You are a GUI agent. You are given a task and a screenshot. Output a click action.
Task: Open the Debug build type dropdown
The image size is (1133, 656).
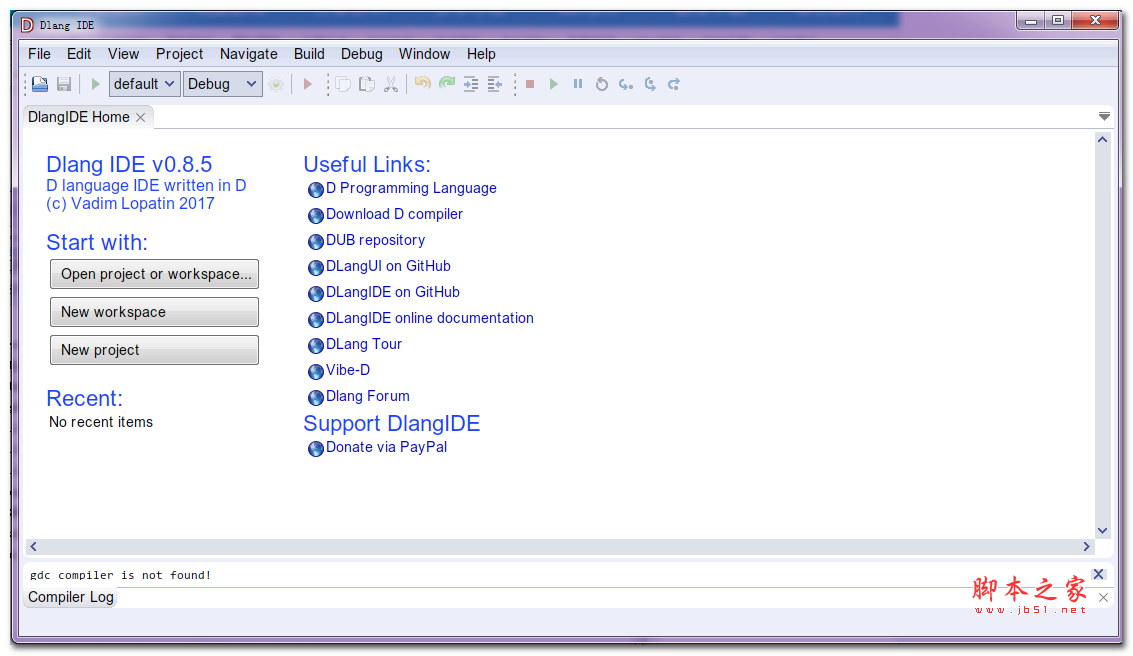pos(223,84)
